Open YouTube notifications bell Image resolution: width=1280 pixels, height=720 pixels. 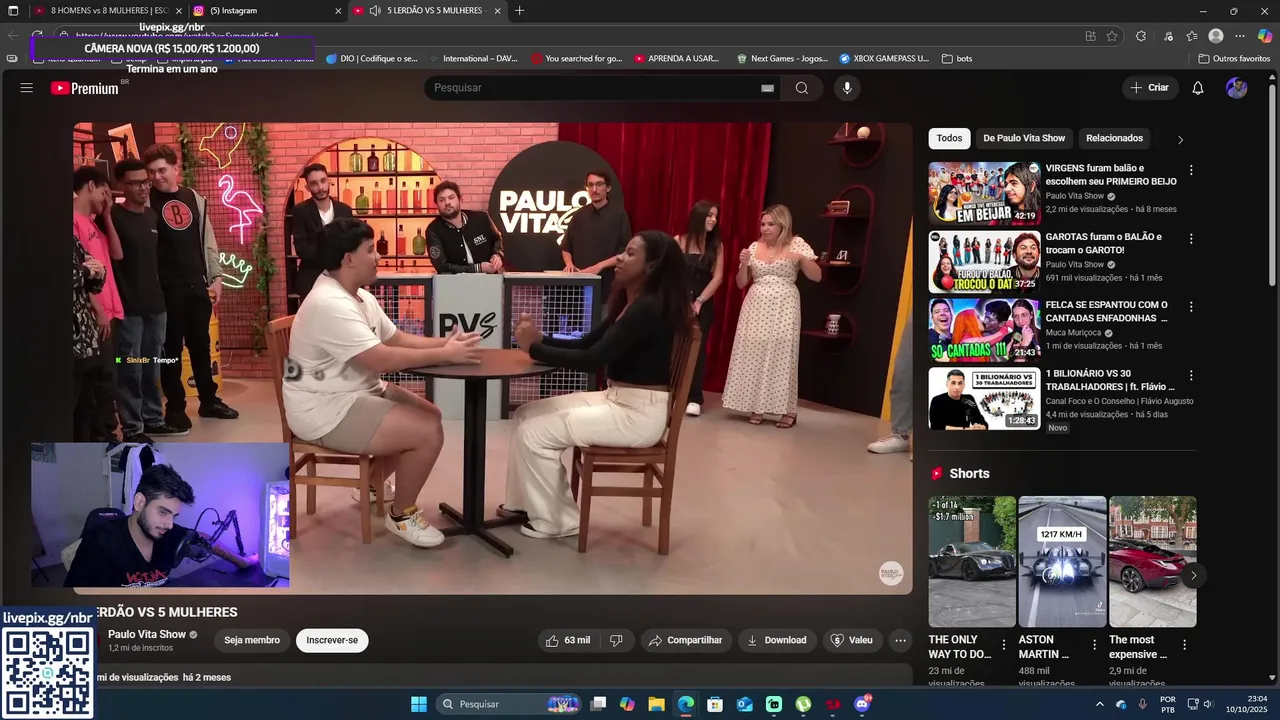coord(1198,88)
